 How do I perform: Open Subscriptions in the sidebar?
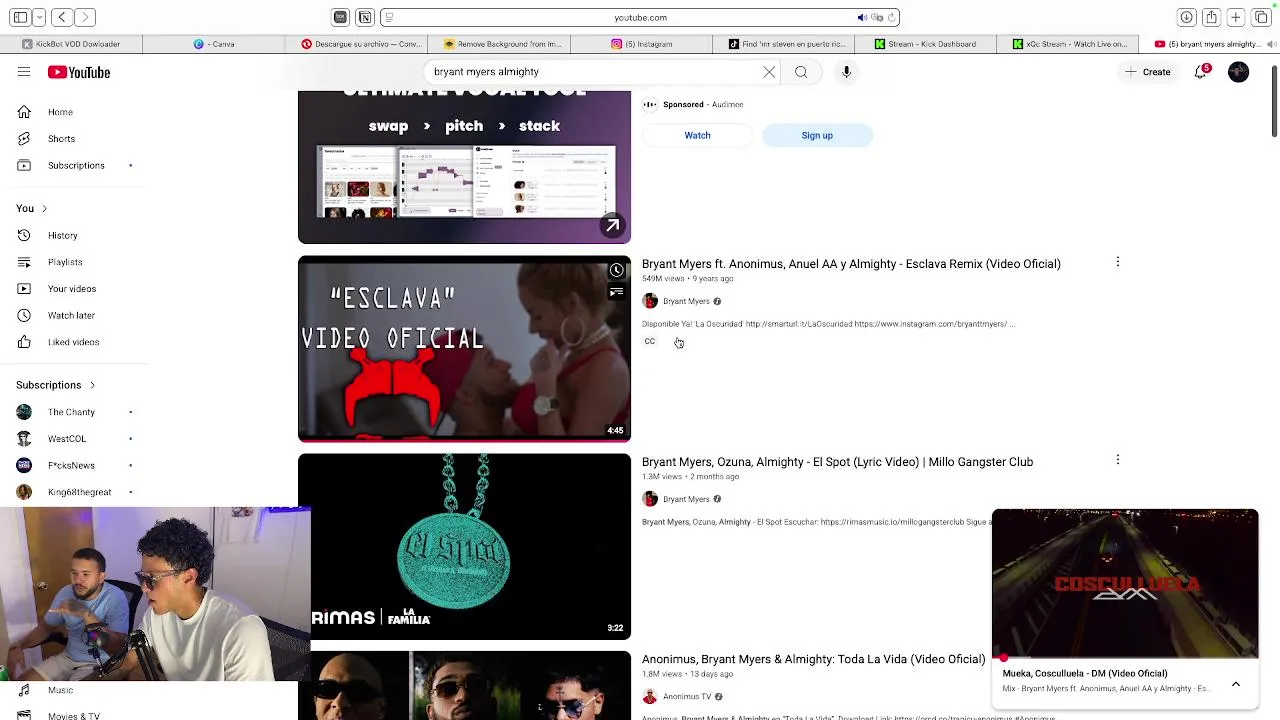tap(75, 165)
